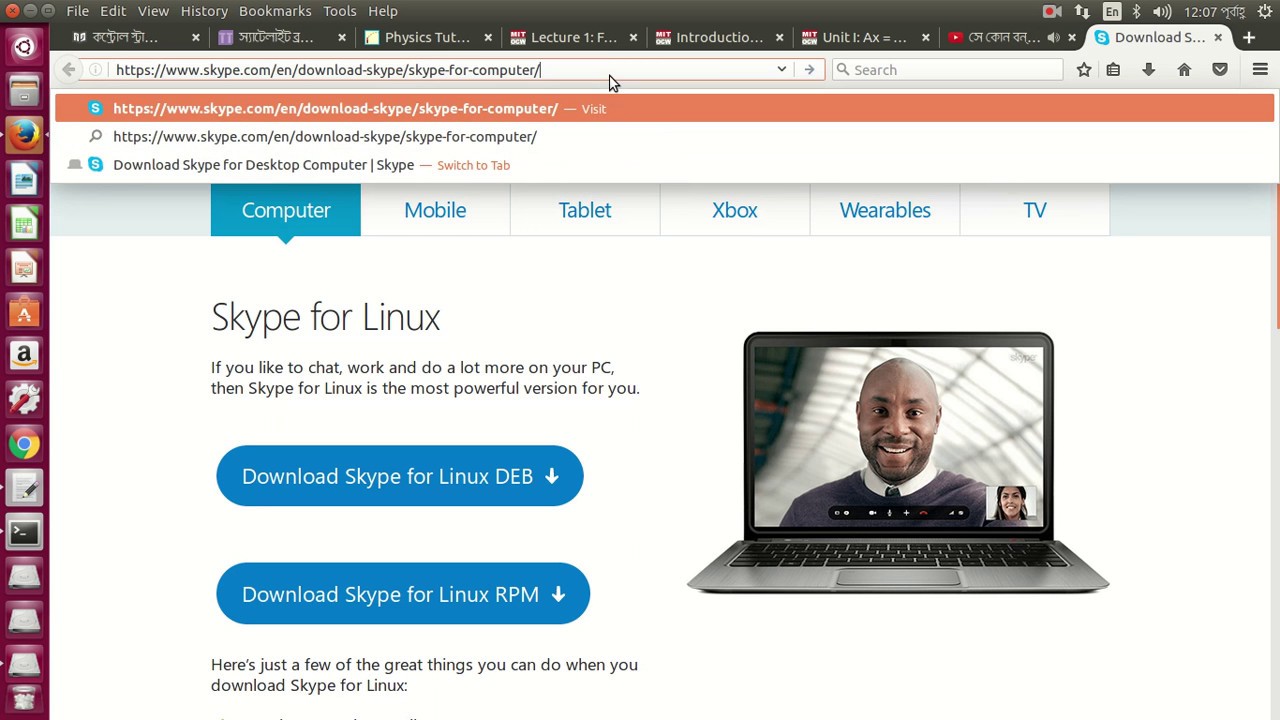Image resolution: width=1280 pixels, height=720 pixels.
Task: Launch LibreOffice Calc from dock
Action: [24, 223]
